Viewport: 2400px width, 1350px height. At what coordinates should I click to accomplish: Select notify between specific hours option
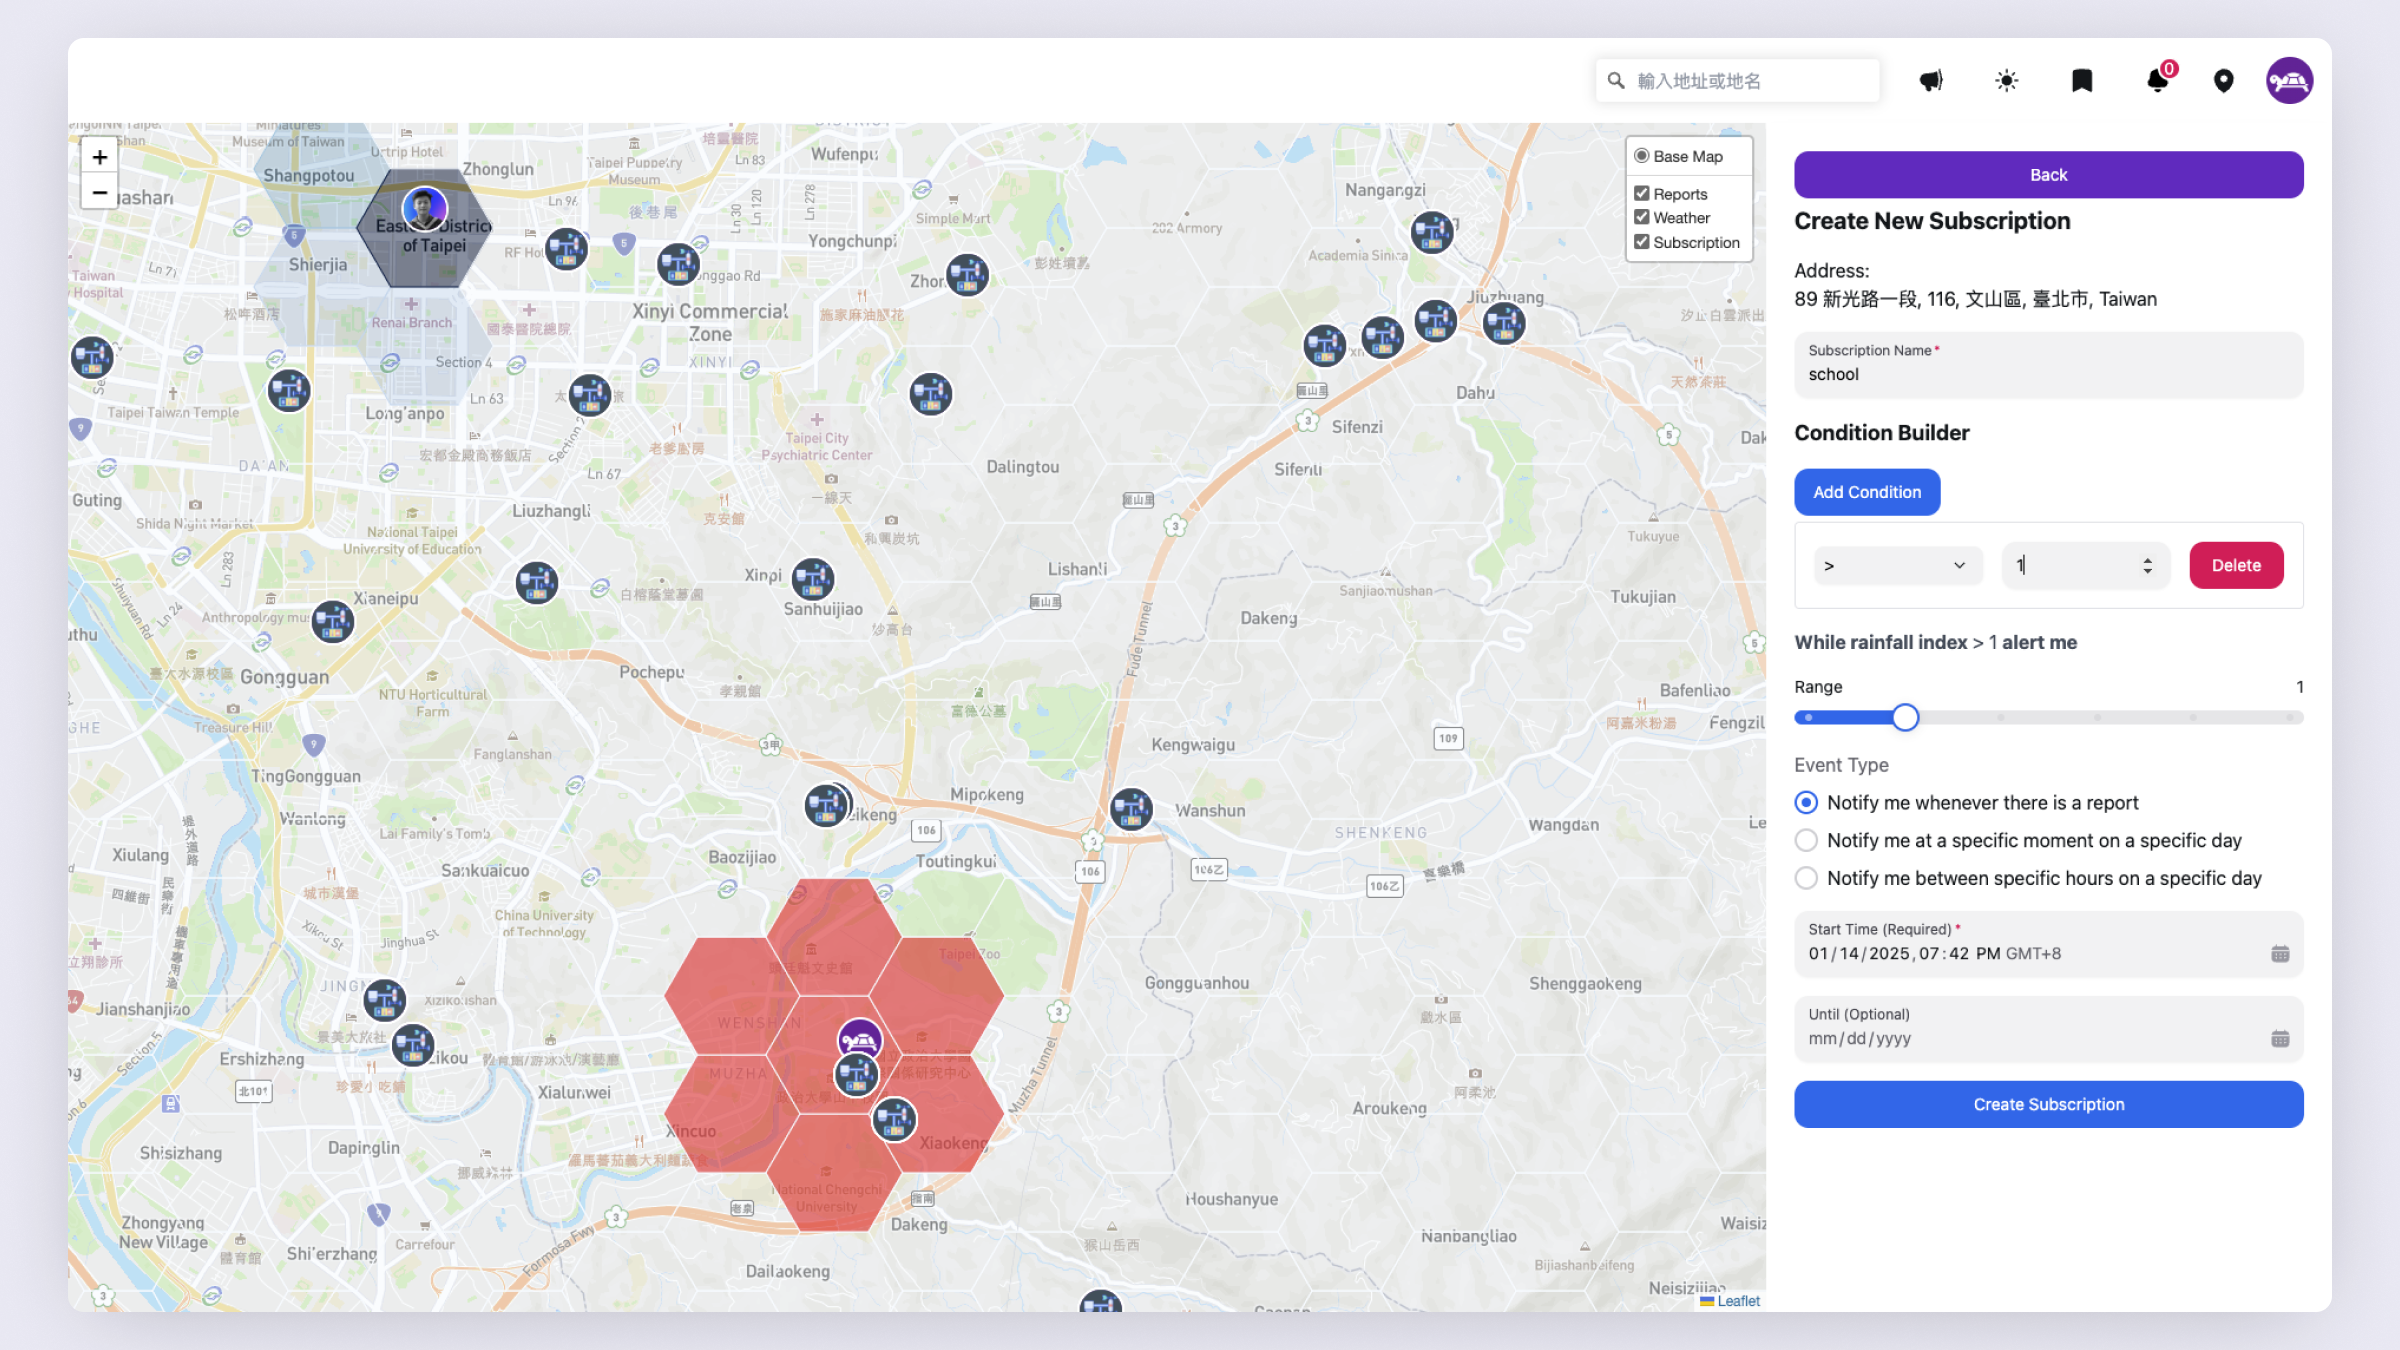(x=1806, y=878)
